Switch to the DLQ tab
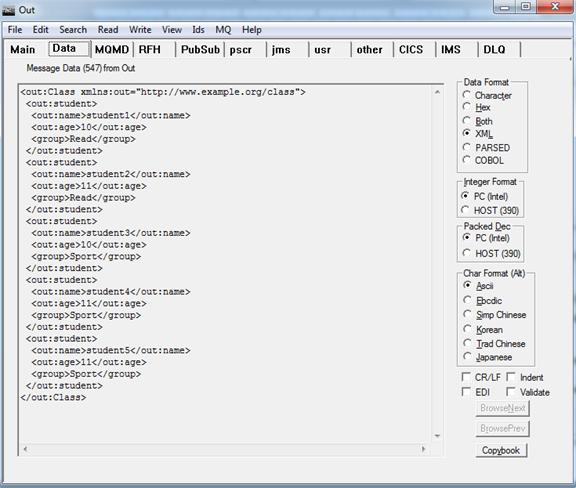The height and width of the screenshot is (488, 576). point(494,50)
